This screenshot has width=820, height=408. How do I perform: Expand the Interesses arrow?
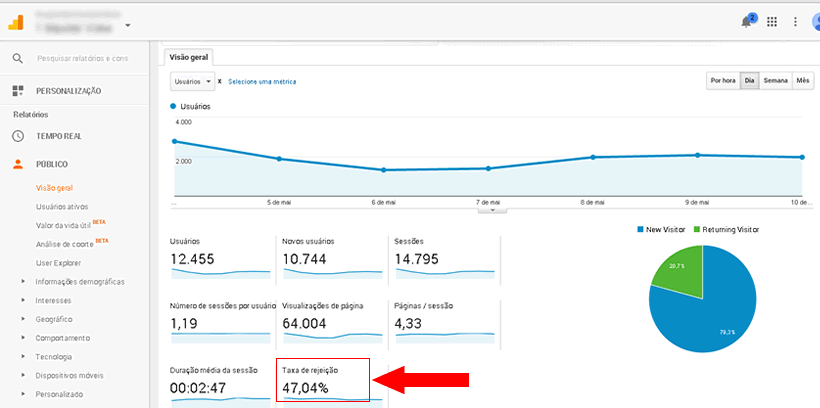23,300
